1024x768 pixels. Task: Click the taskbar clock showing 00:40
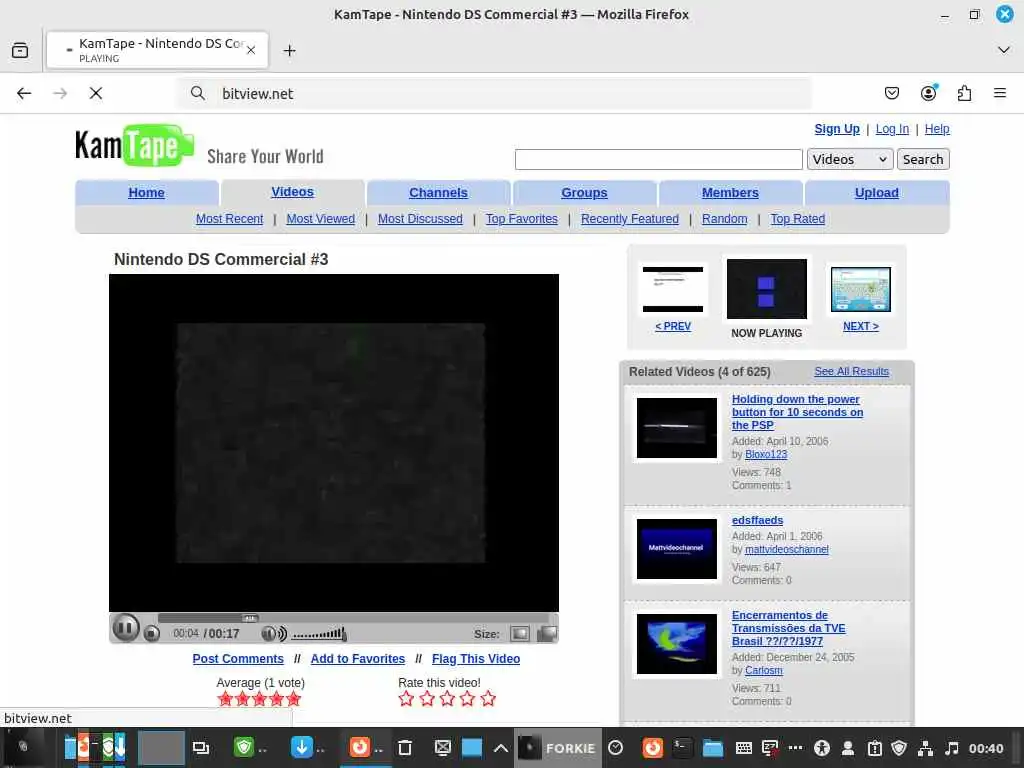pos(985,748)
